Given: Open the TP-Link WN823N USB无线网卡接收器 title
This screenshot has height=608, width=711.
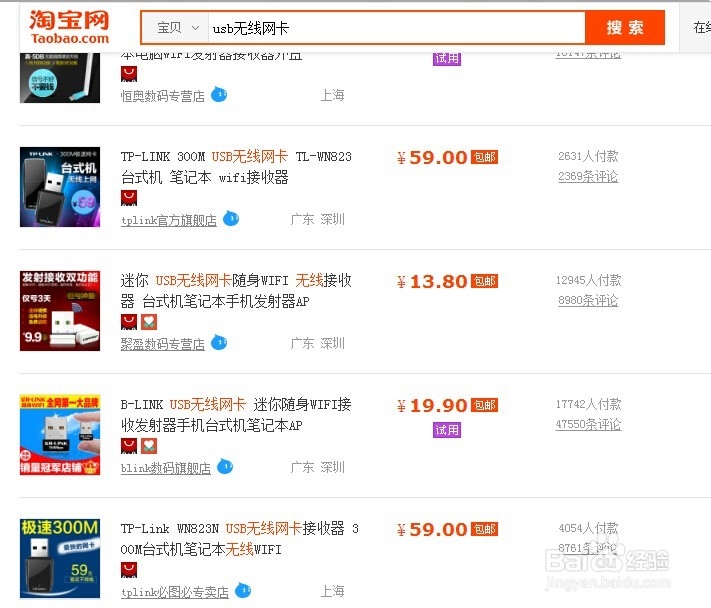Looking at the screenshot, I should pyautogui.click(x=239, y=539).
